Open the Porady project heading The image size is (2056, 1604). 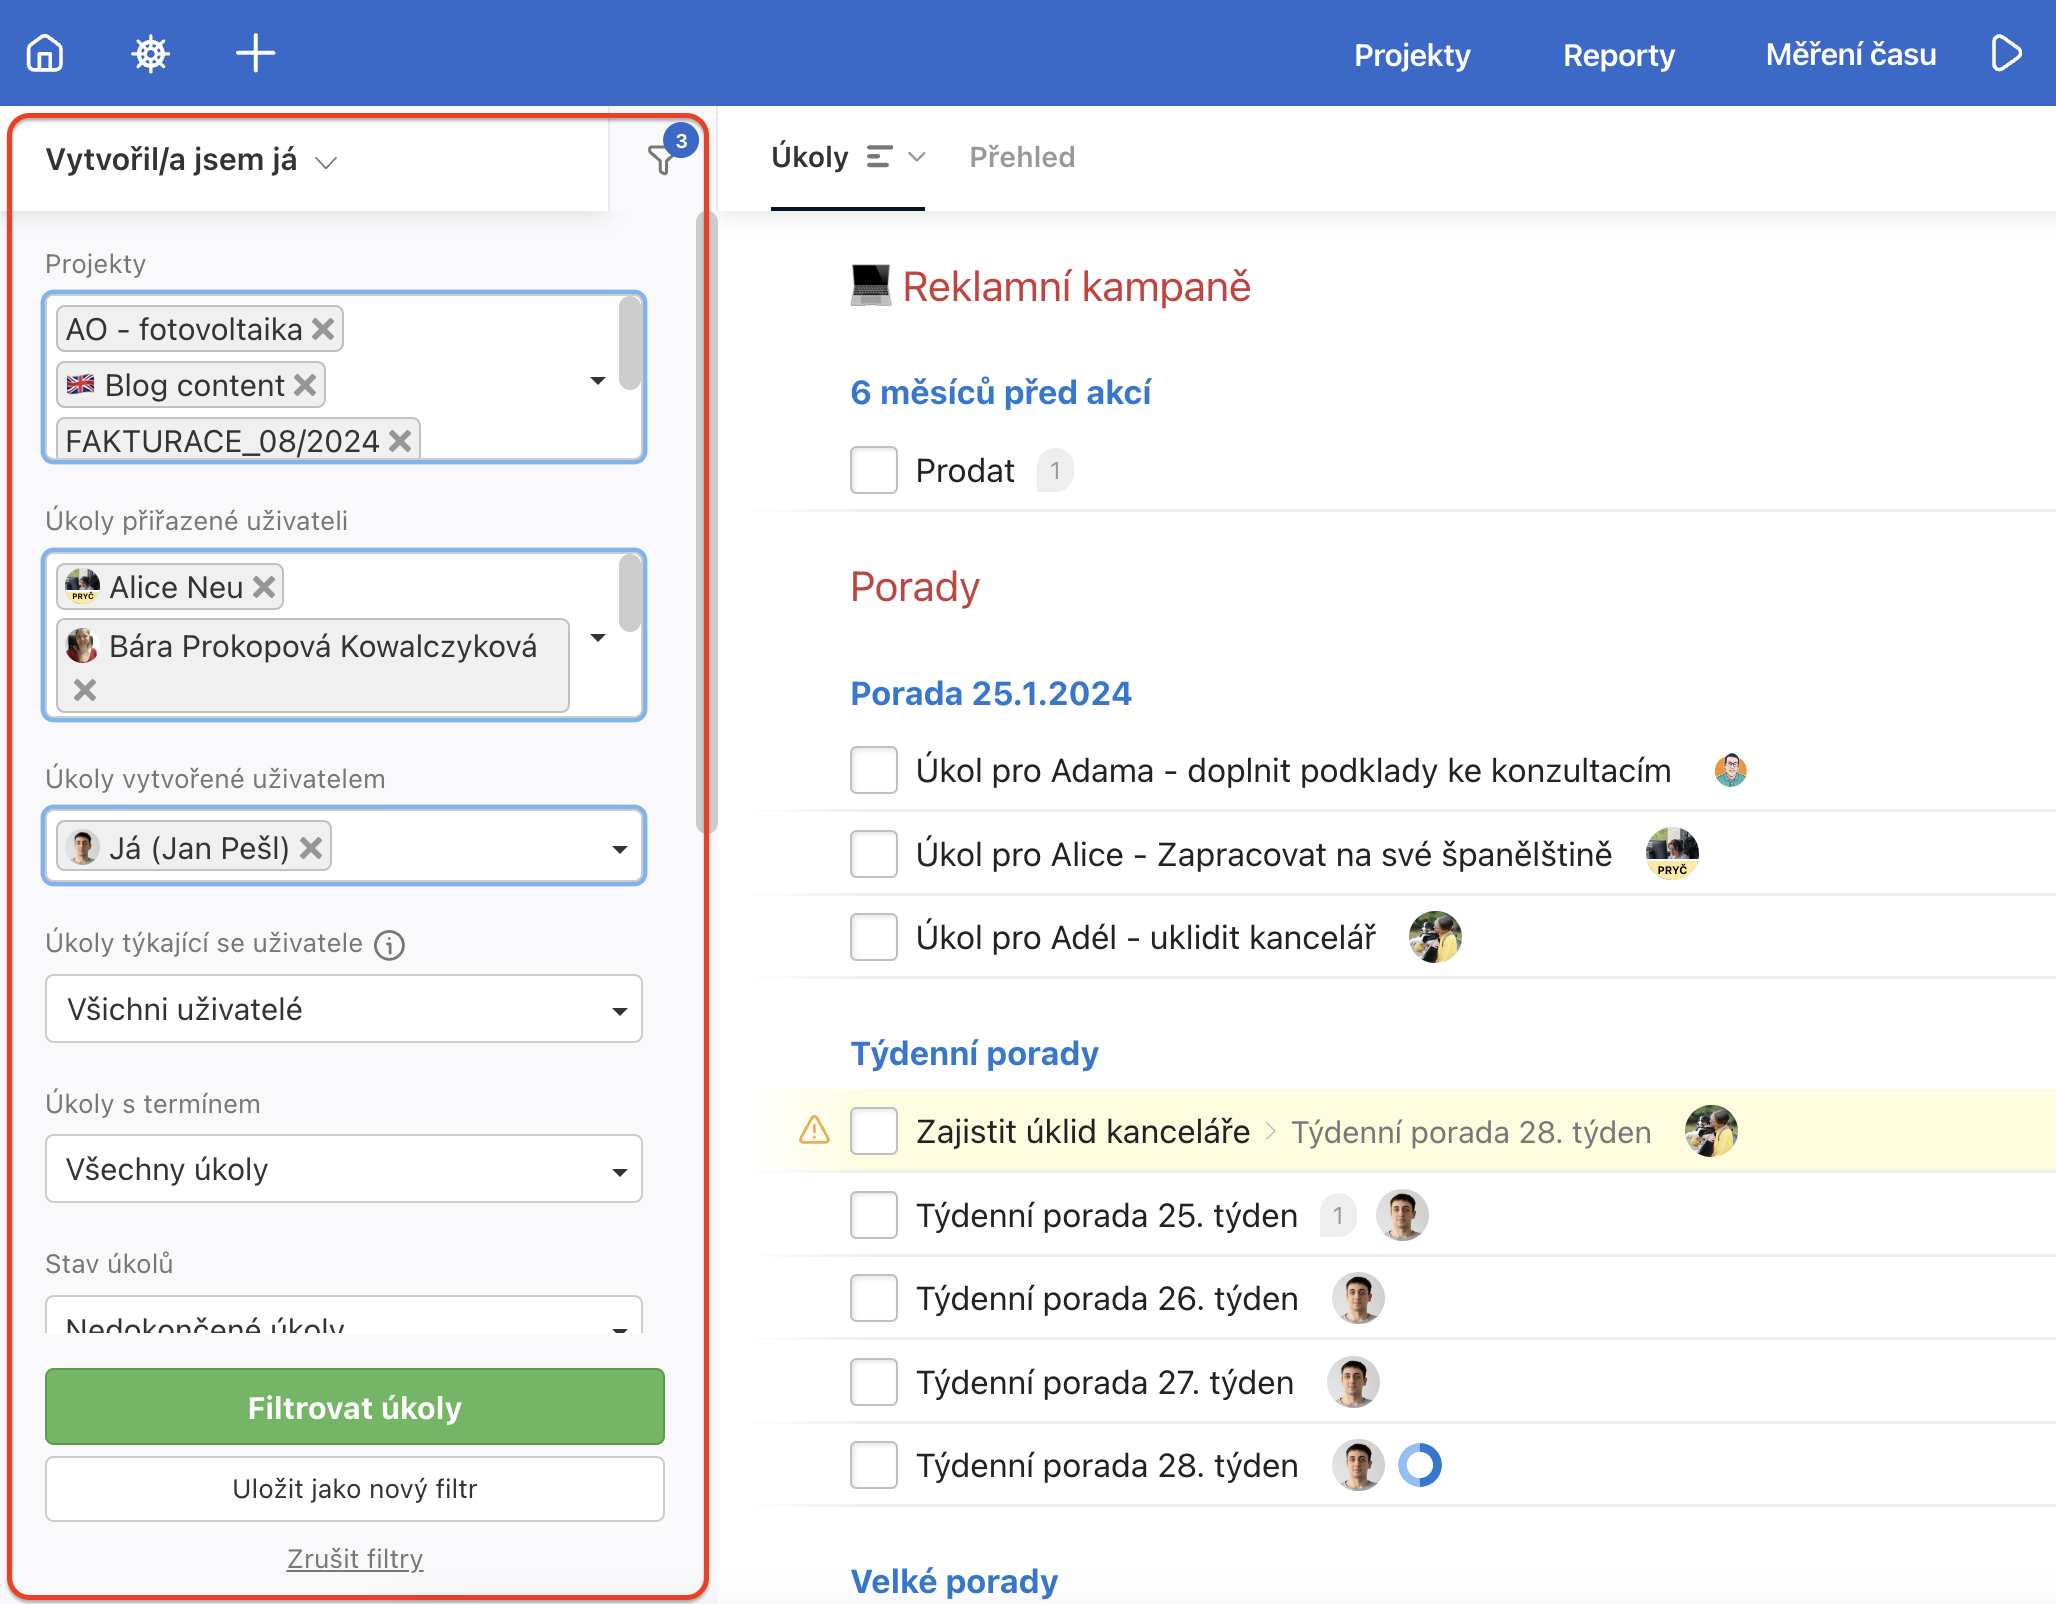pyautogui.click(x=914, y=587)
